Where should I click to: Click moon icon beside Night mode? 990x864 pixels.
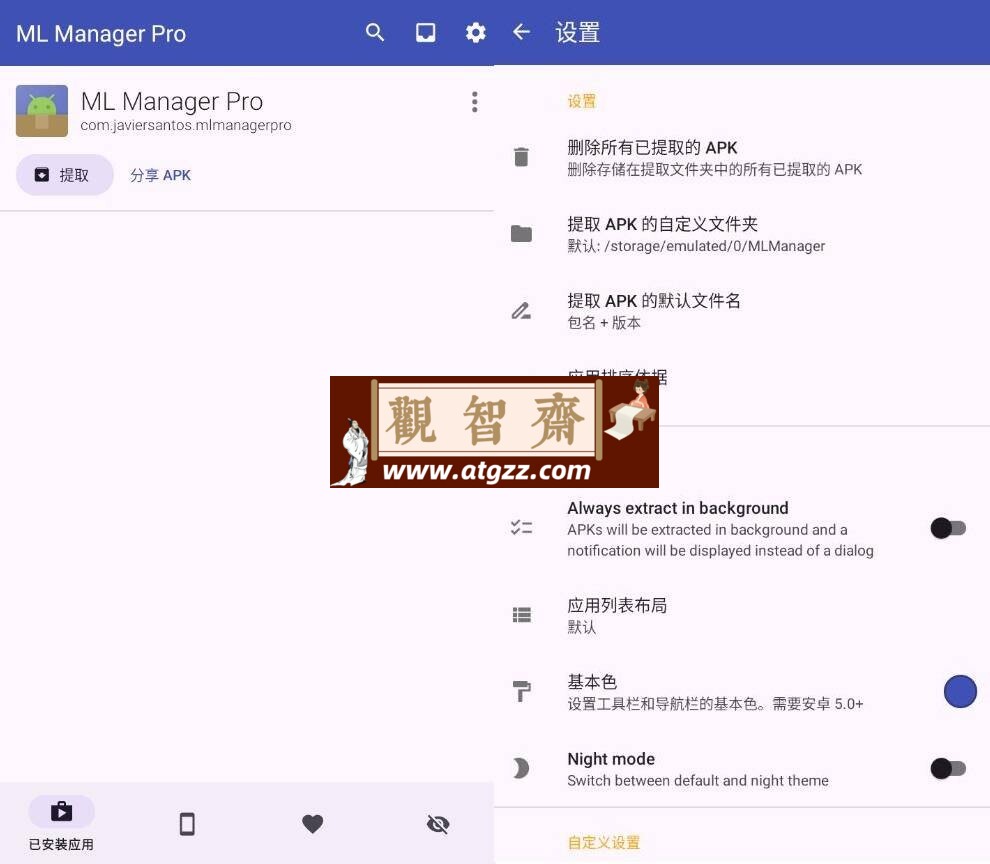[x=521, y=768]
